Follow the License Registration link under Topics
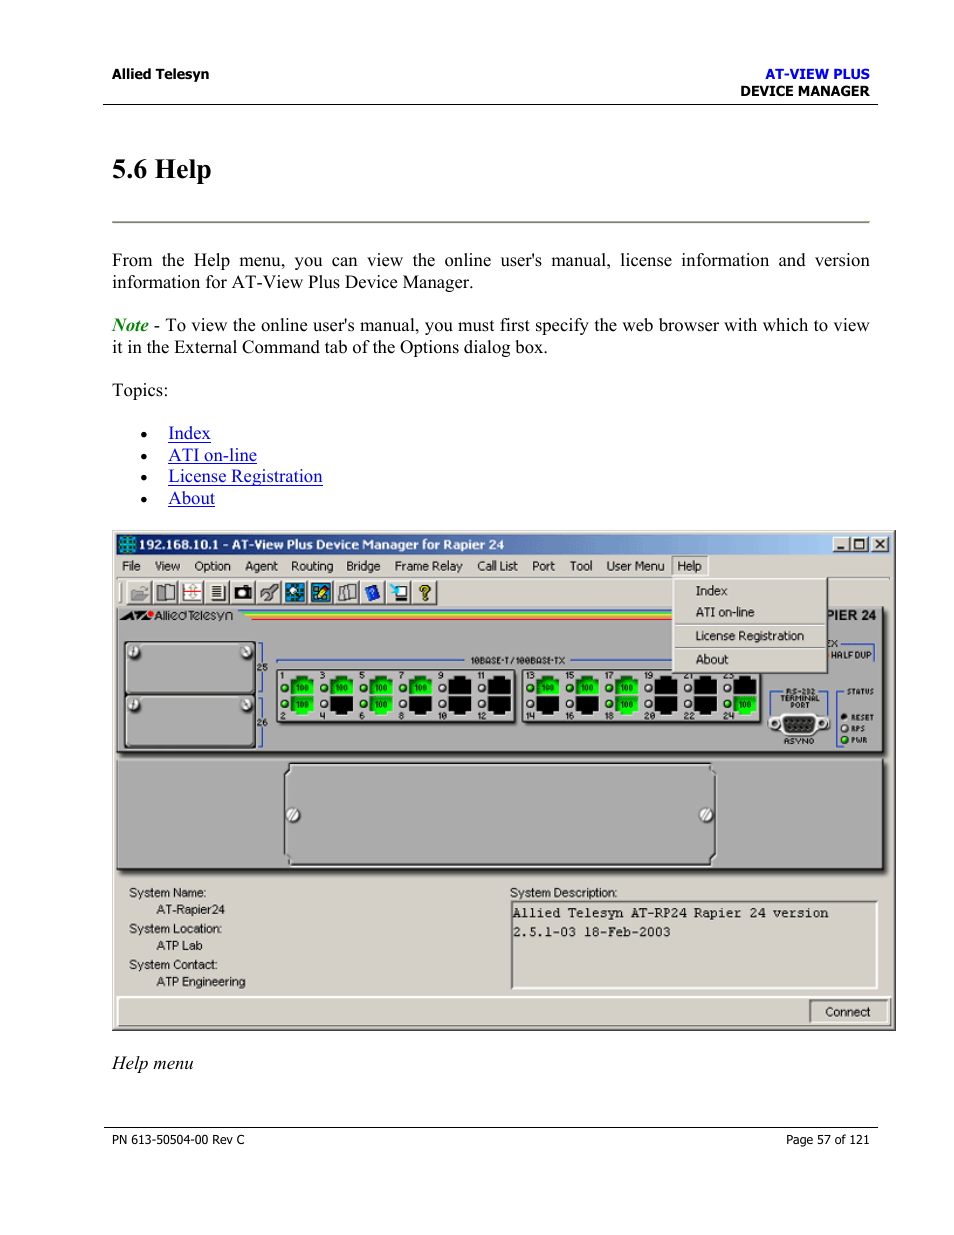954x1235 pixels. pyautogui.click(x=245, y=476)
